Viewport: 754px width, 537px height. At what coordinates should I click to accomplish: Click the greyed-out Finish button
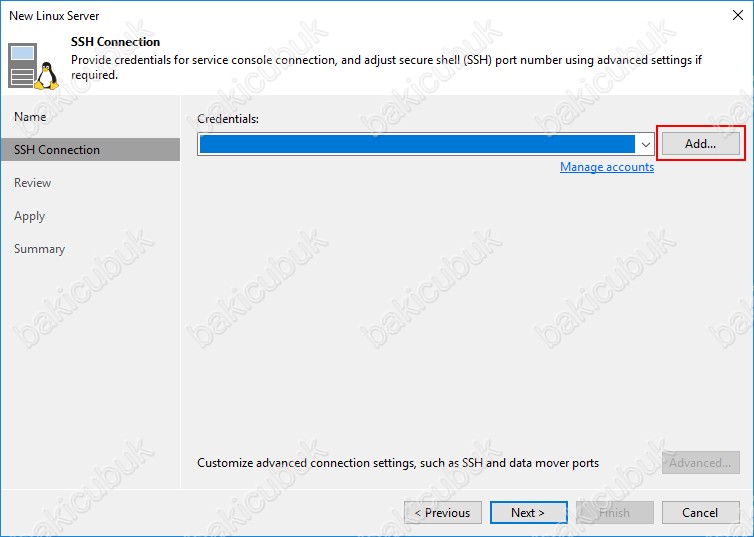(x=615, y=512)
